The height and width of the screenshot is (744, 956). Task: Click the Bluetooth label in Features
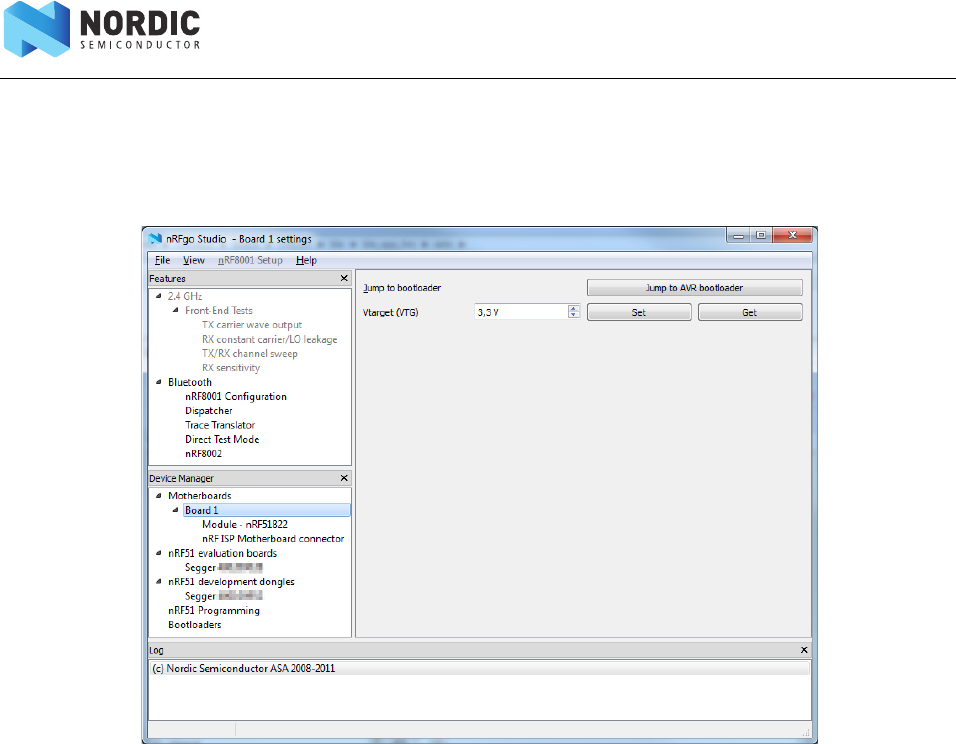click(x=190, y=382)
